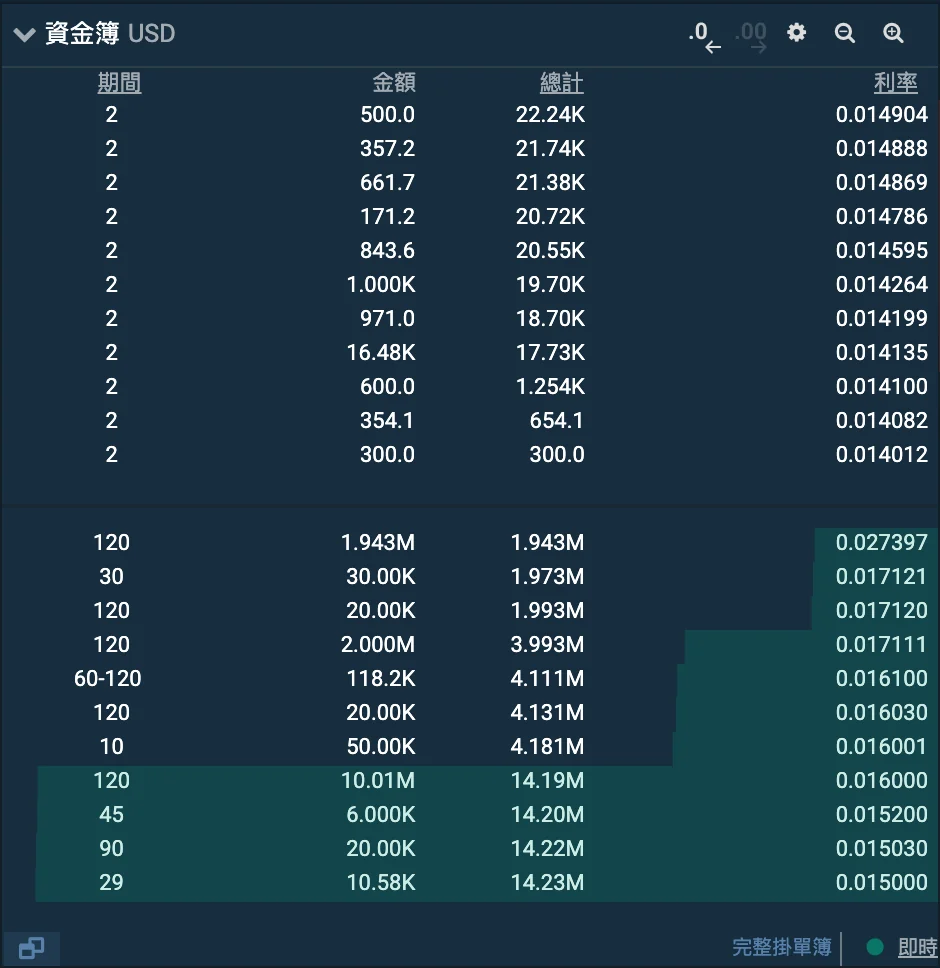Click the 3.993M total cell
This screenshot has width=940, height=968.
[547, 644]
